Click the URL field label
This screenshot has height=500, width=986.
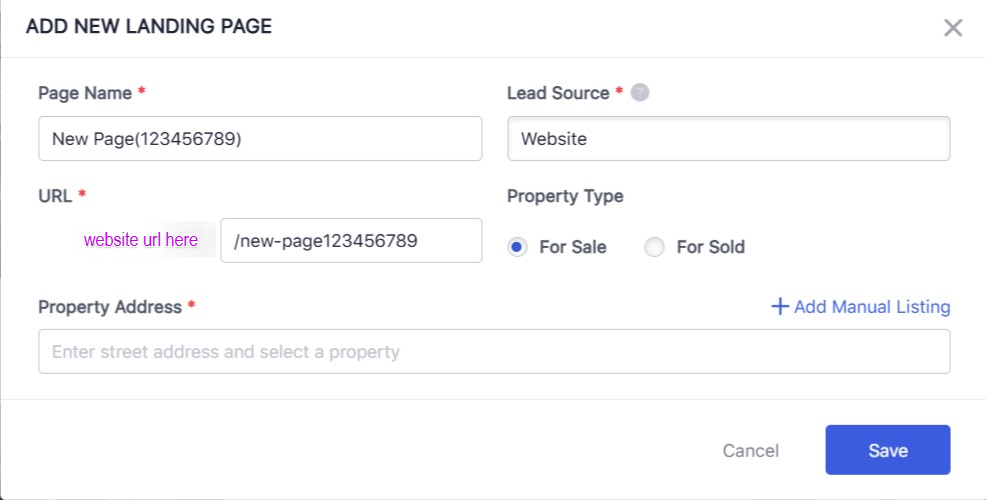(x=55, y=196)
